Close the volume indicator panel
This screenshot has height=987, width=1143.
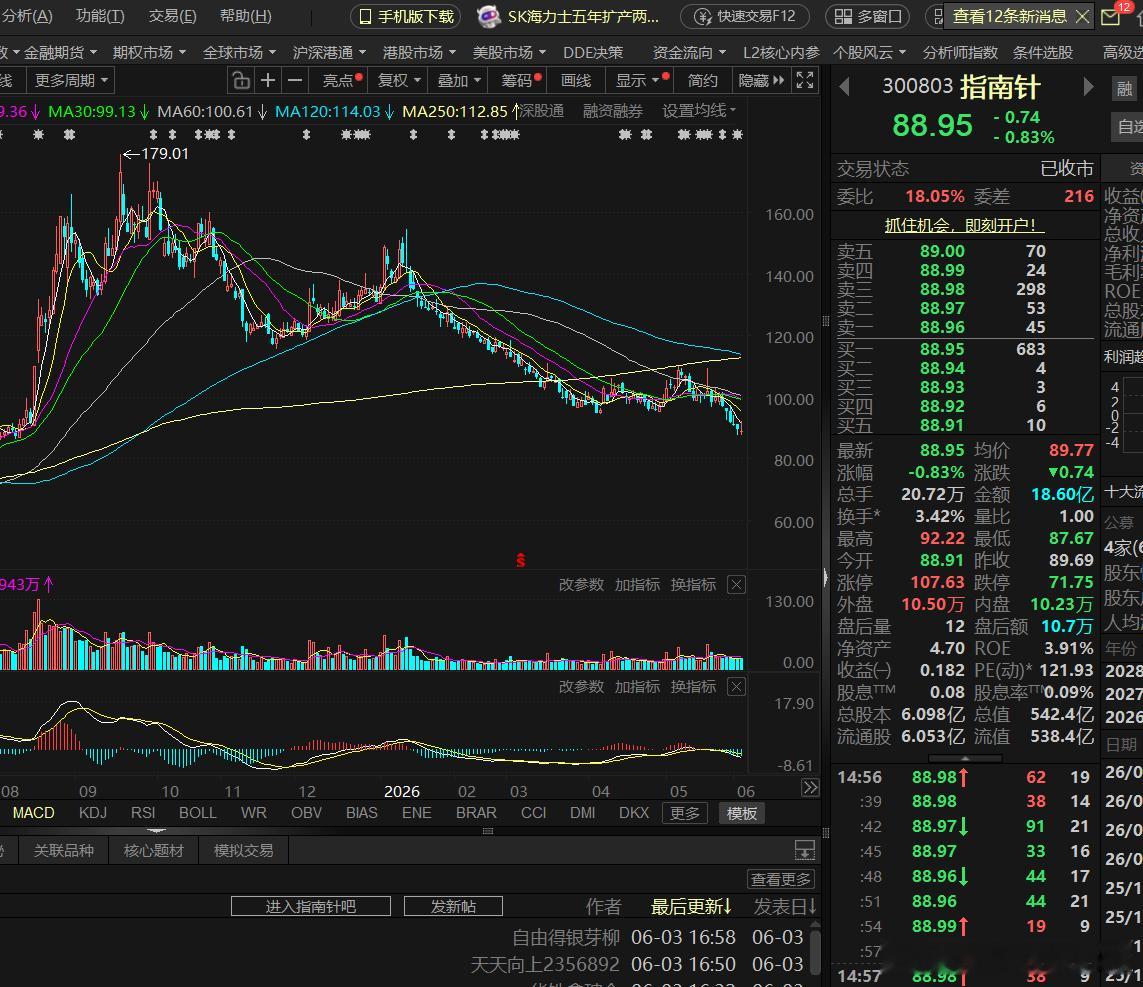pyautogui.click(x=737, y=585)
